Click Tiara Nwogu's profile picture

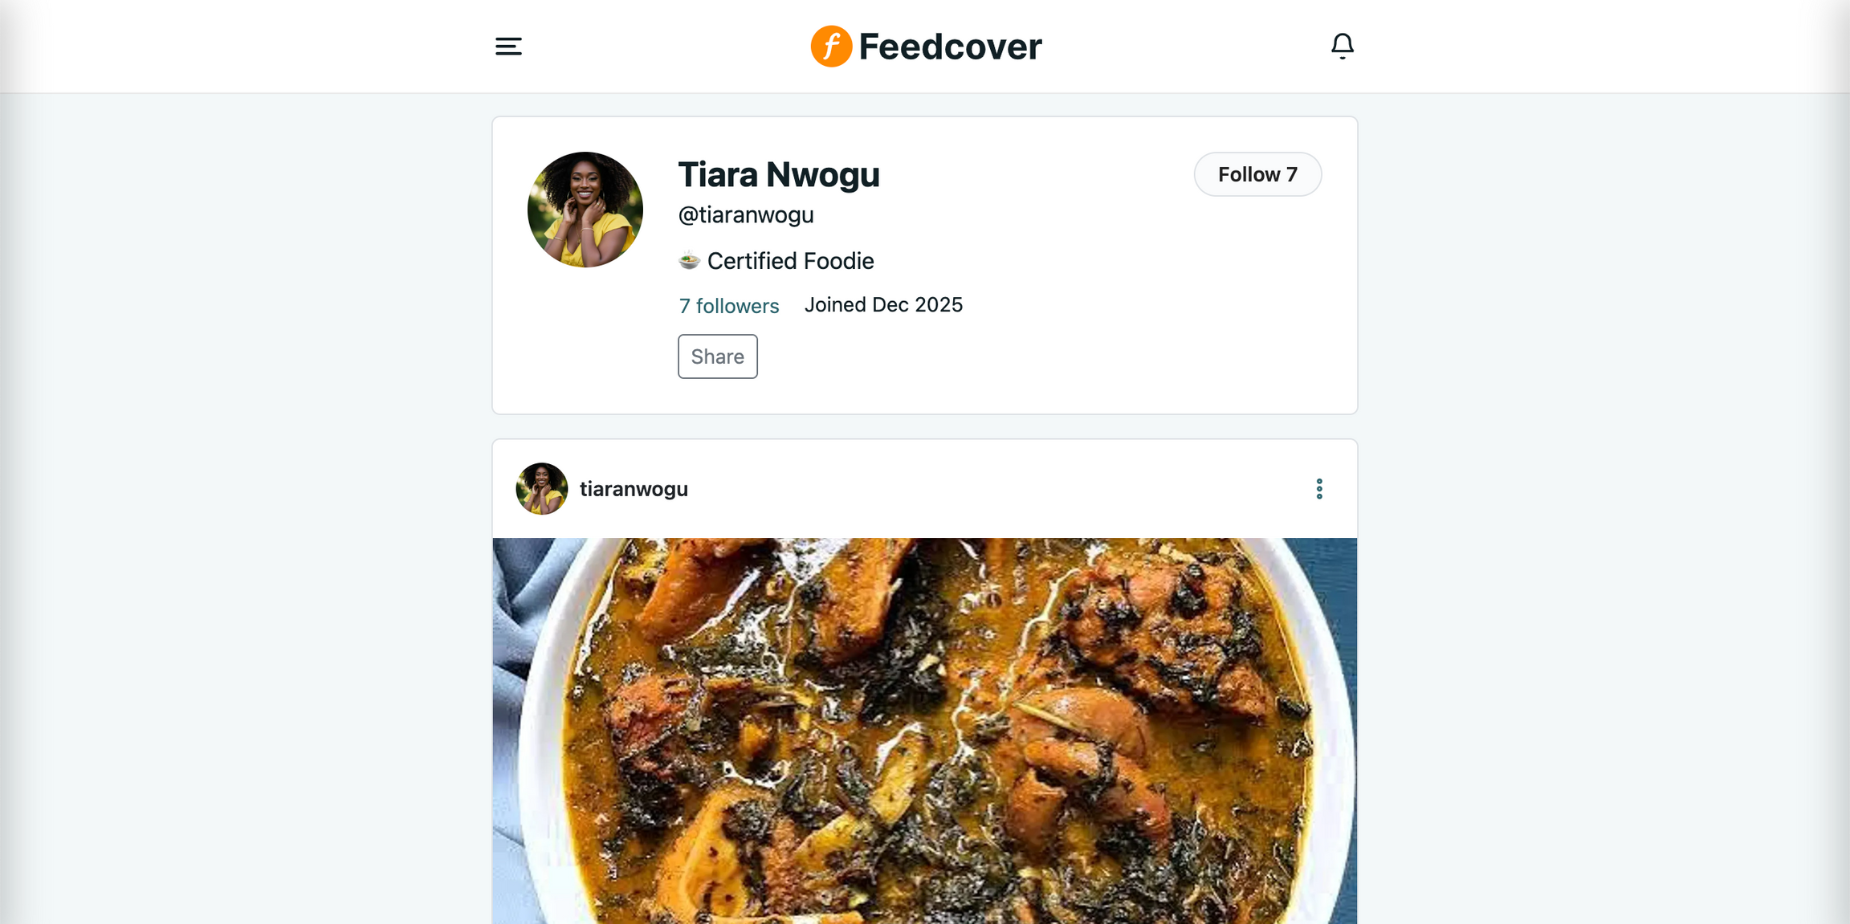pos(585,209)
